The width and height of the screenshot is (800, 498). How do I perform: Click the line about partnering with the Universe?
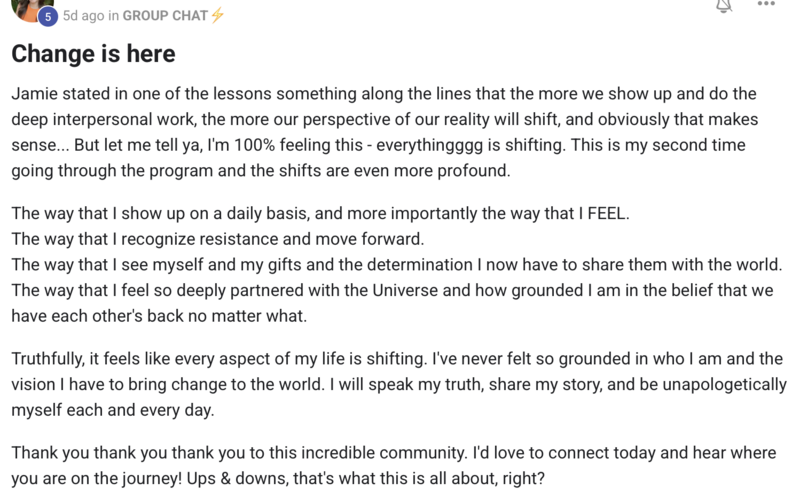pos(392,290)
